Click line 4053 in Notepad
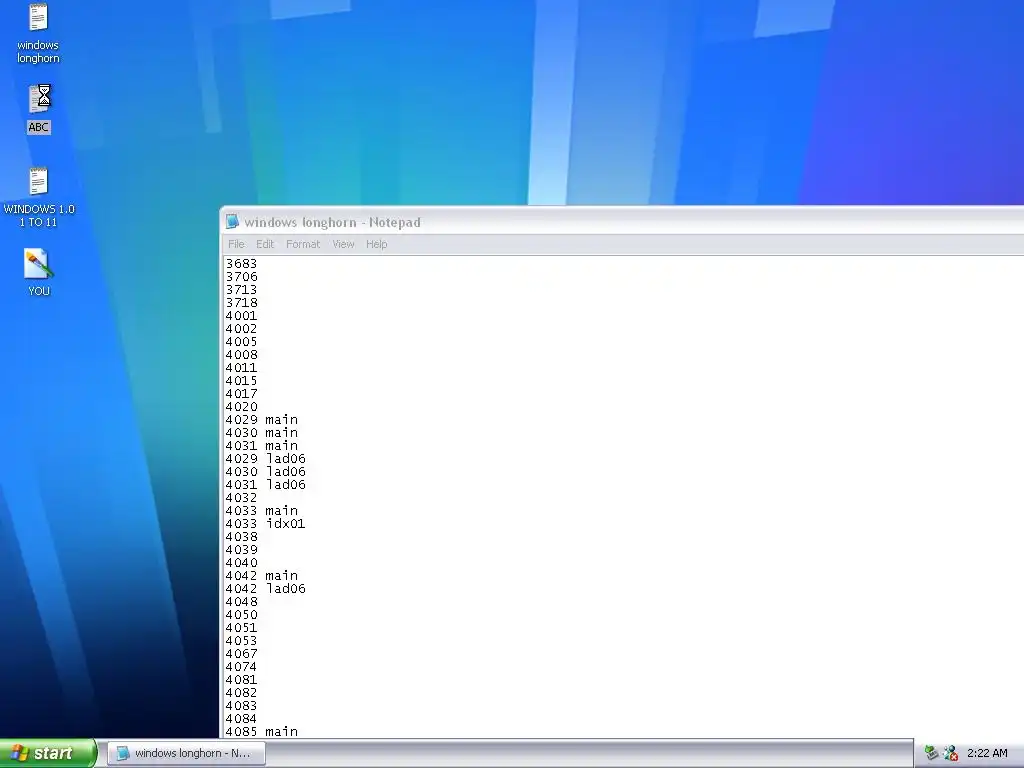 241,641
